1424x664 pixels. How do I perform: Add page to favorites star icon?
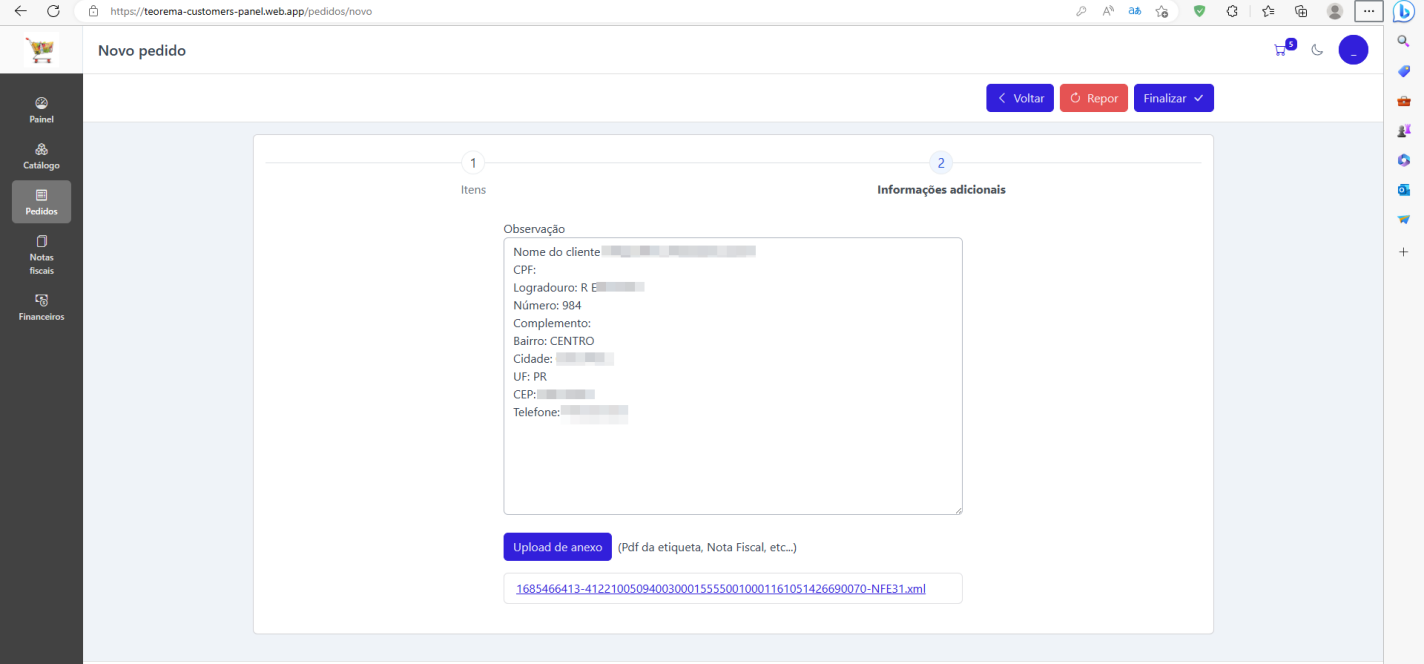1161,11
